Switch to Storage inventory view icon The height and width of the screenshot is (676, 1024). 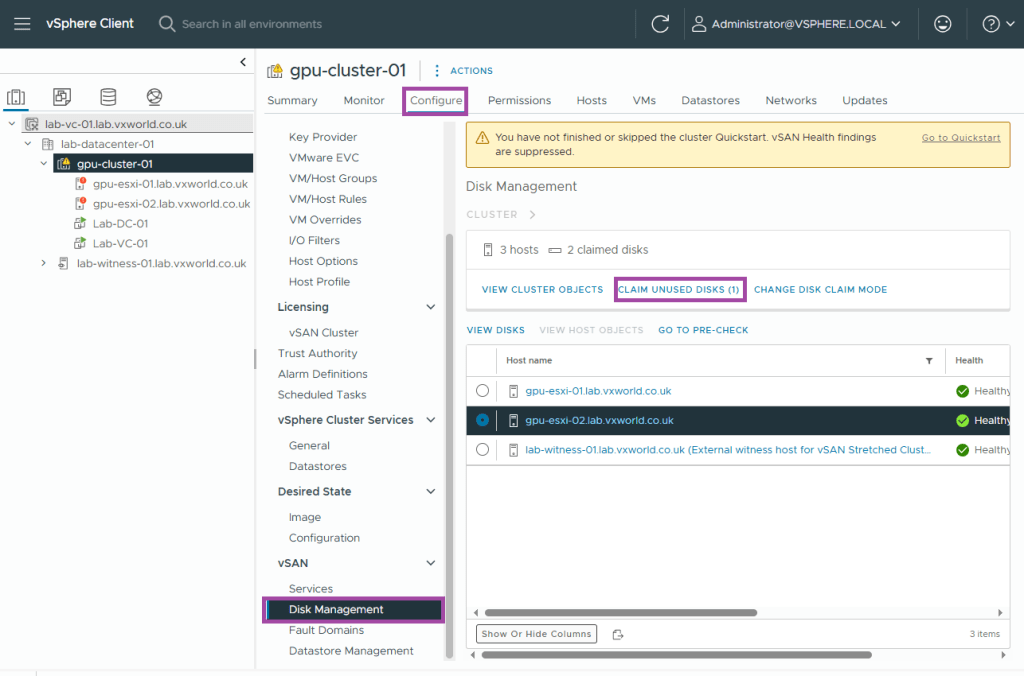[x=108, y=97]
